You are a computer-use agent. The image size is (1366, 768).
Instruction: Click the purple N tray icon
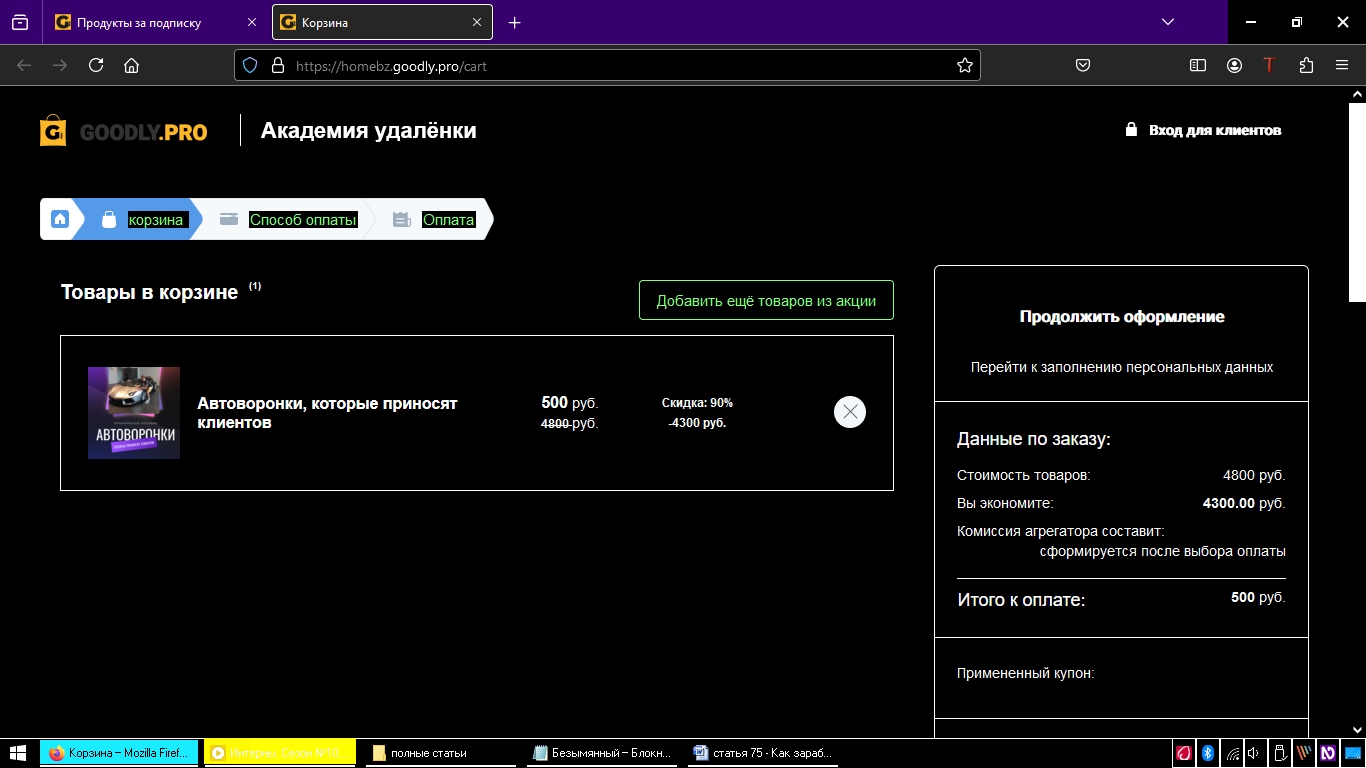click(1328, 753)
